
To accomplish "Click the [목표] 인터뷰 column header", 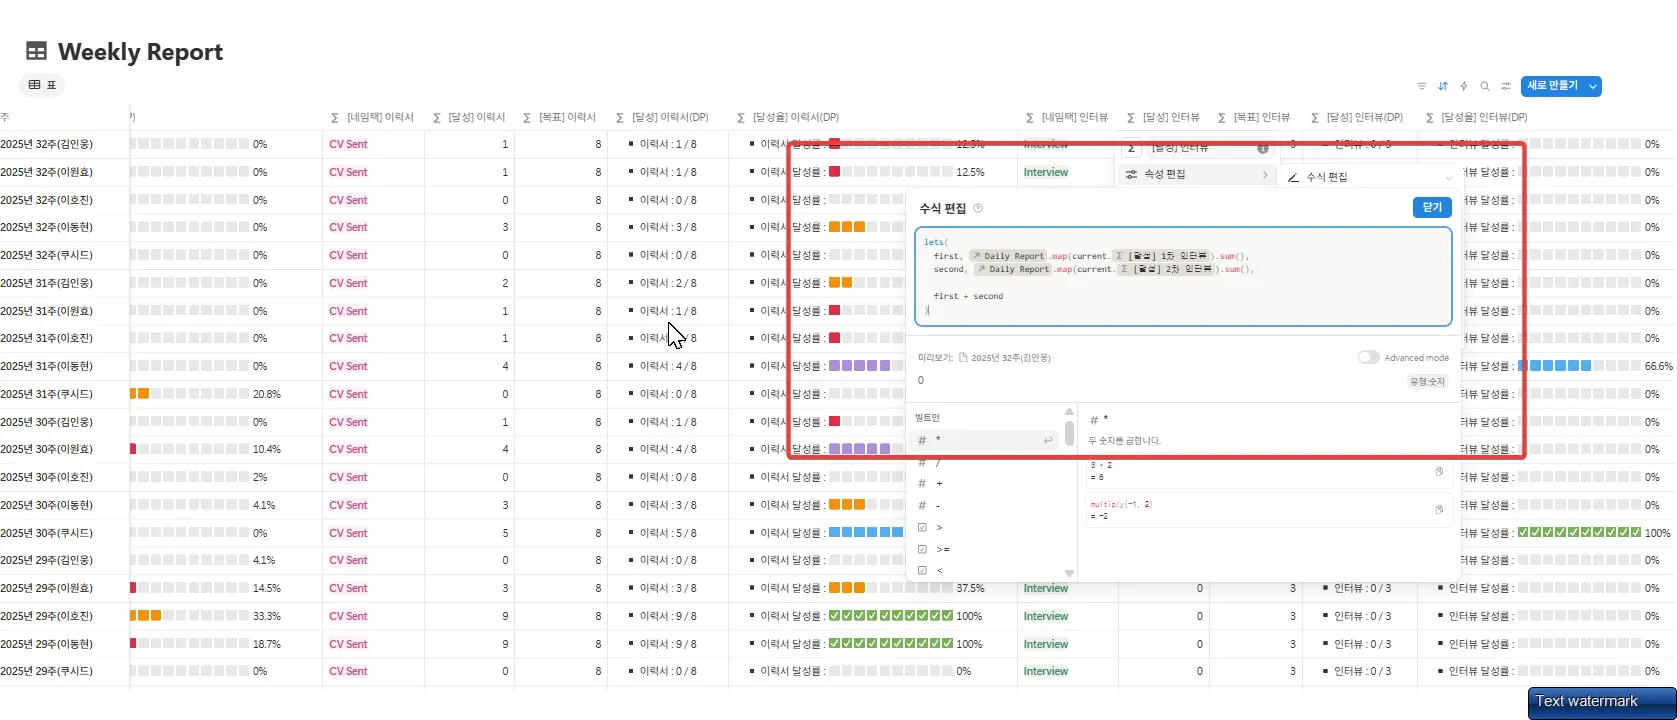I will pyautogui.click(x=1256, y=118).
